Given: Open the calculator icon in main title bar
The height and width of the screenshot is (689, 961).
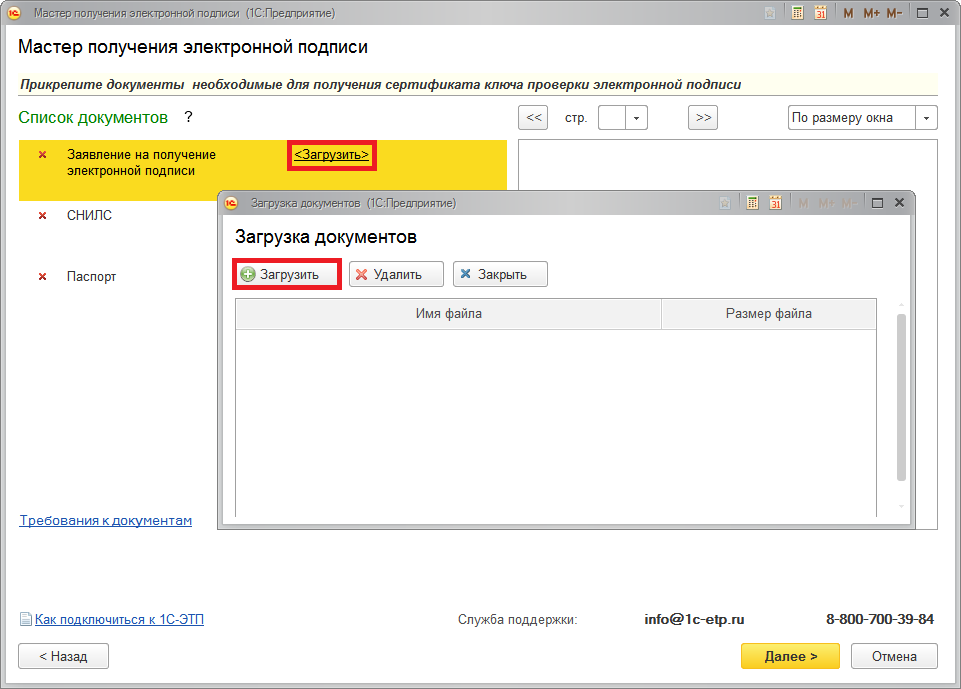Looking at the screenshot, I should (x=798, y=13).
